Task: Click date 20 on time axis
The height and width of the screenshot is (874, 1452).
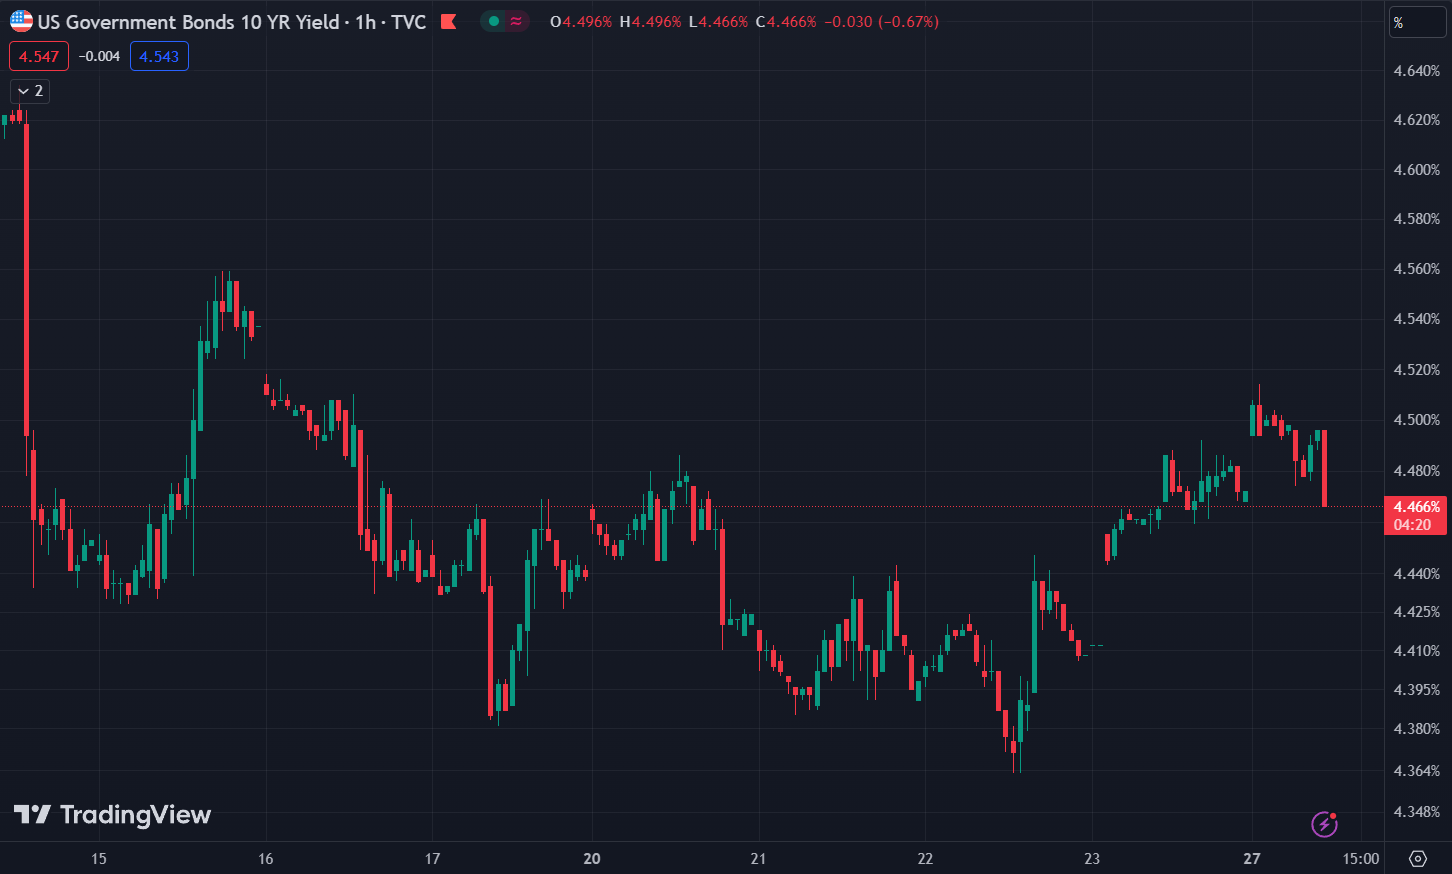Action: tap(592, 858)
